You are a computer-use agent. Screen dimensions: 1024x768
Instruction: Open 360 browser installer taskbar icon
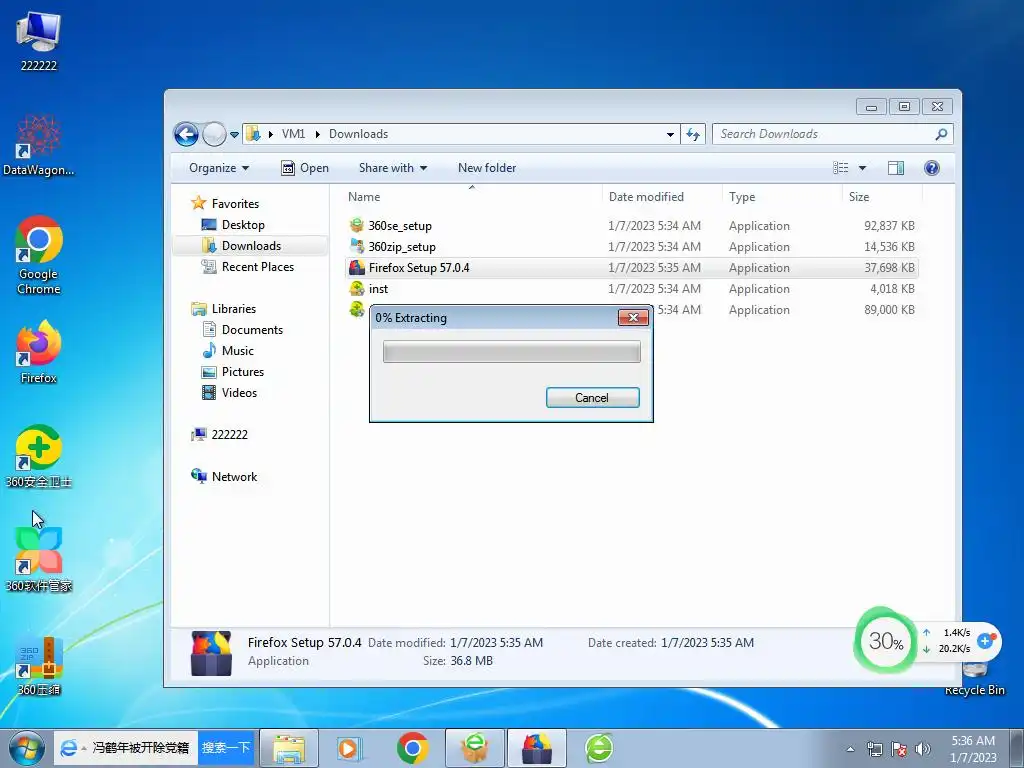pos(475,748)
